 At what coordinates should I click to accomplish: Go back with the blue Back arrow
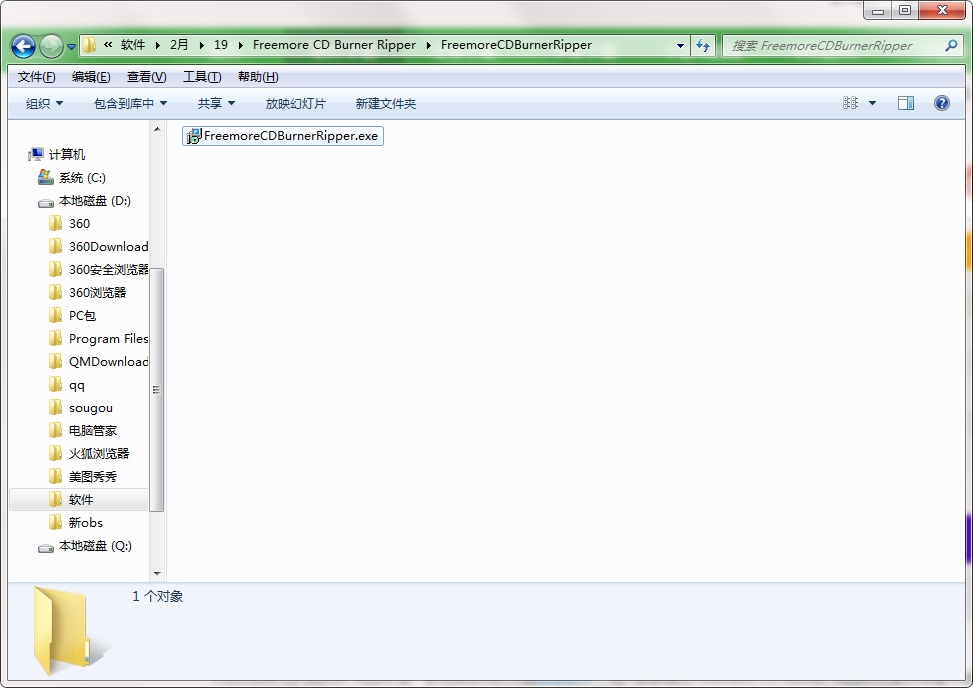[24, 46]
